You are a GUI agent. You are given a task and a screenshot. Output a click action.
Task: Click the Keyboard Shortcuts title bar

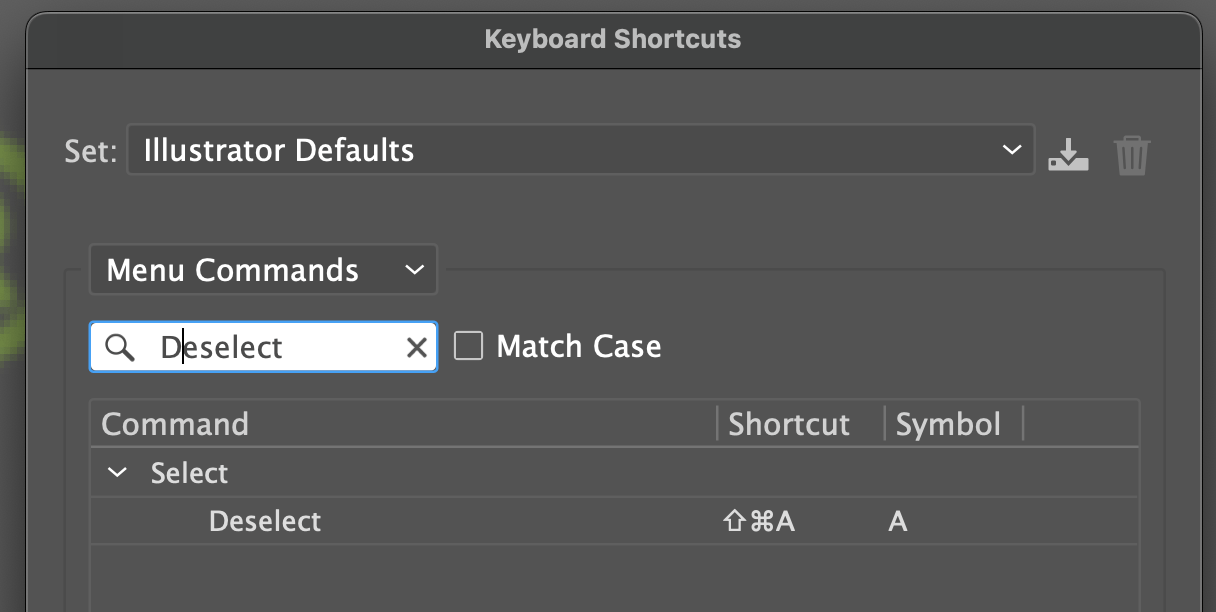(x=612, y=38)
